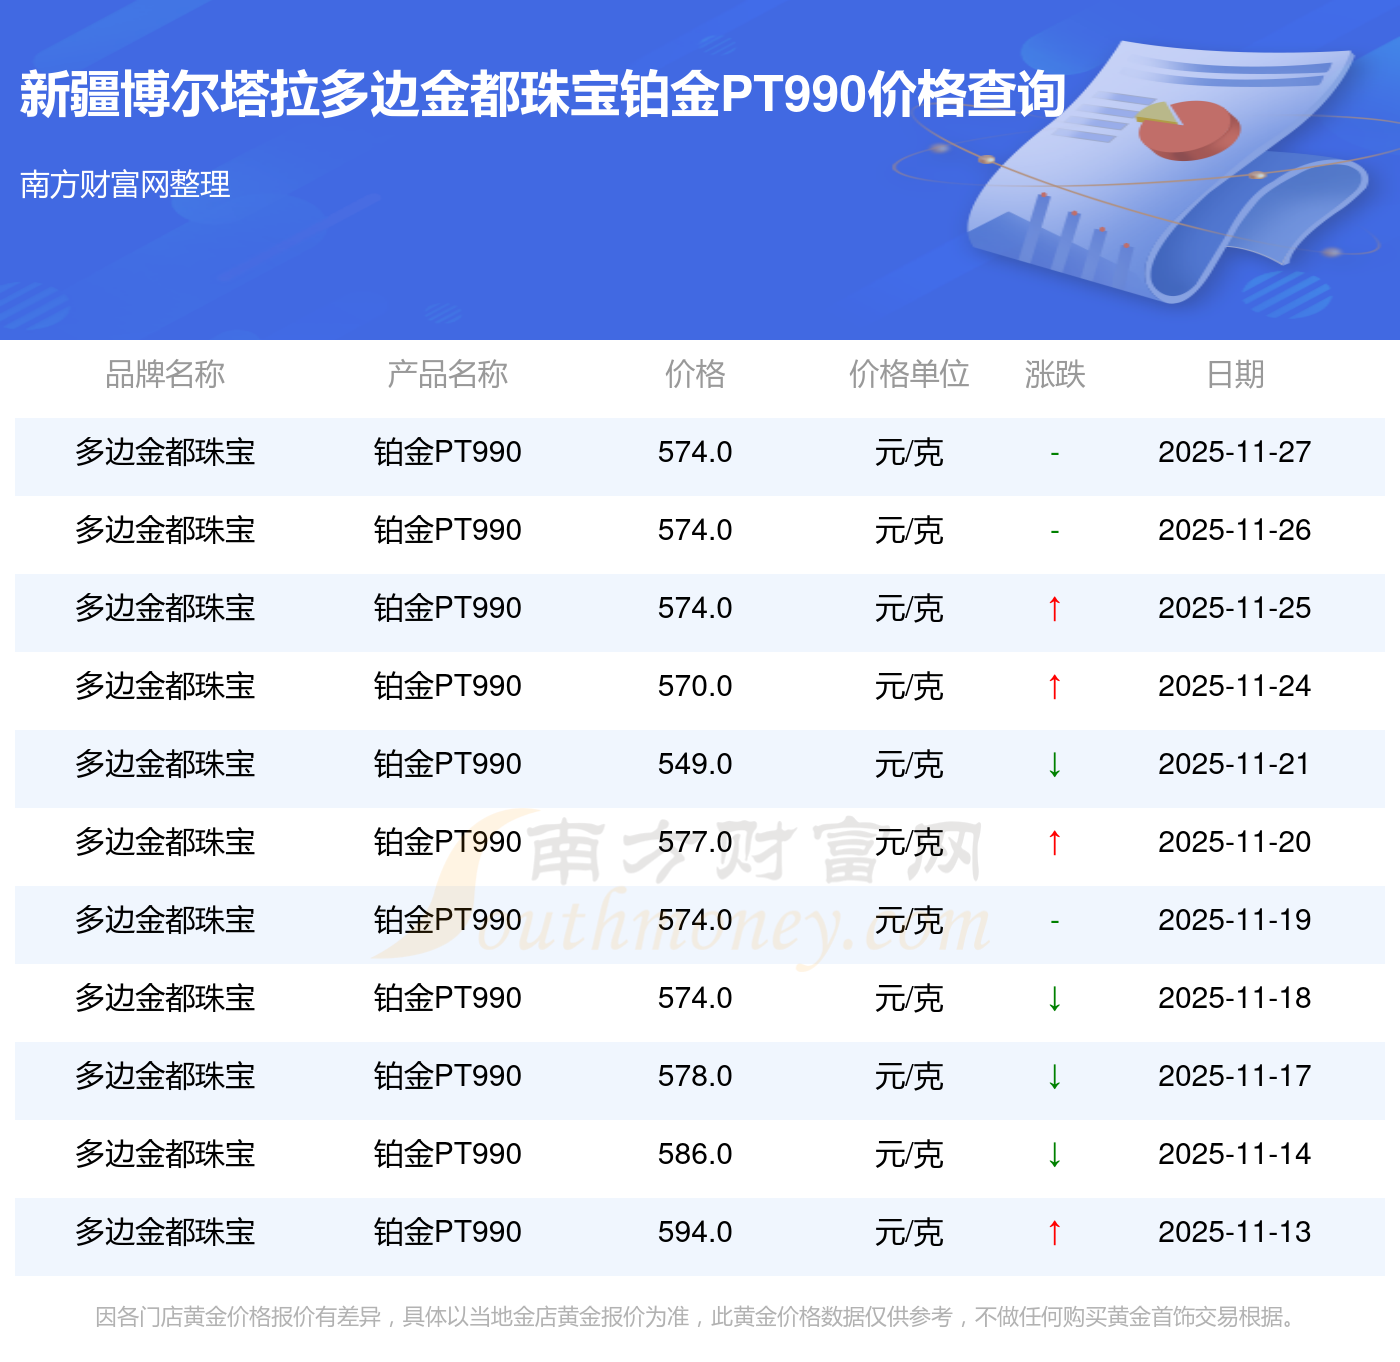Select the 574.0 price in the 2025-11-25 row

click(695, 608)
